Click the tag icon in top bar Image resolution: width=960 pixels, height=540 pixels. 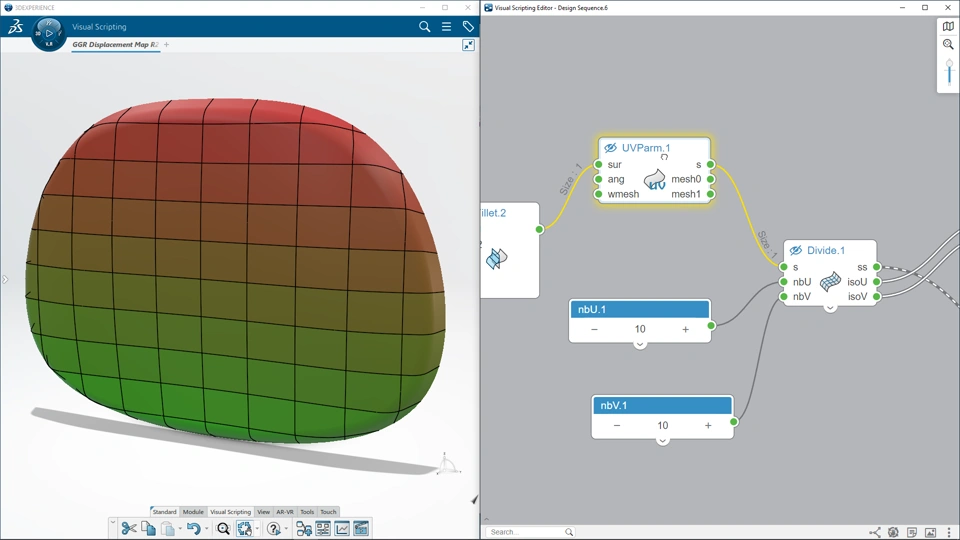(468, 26)
